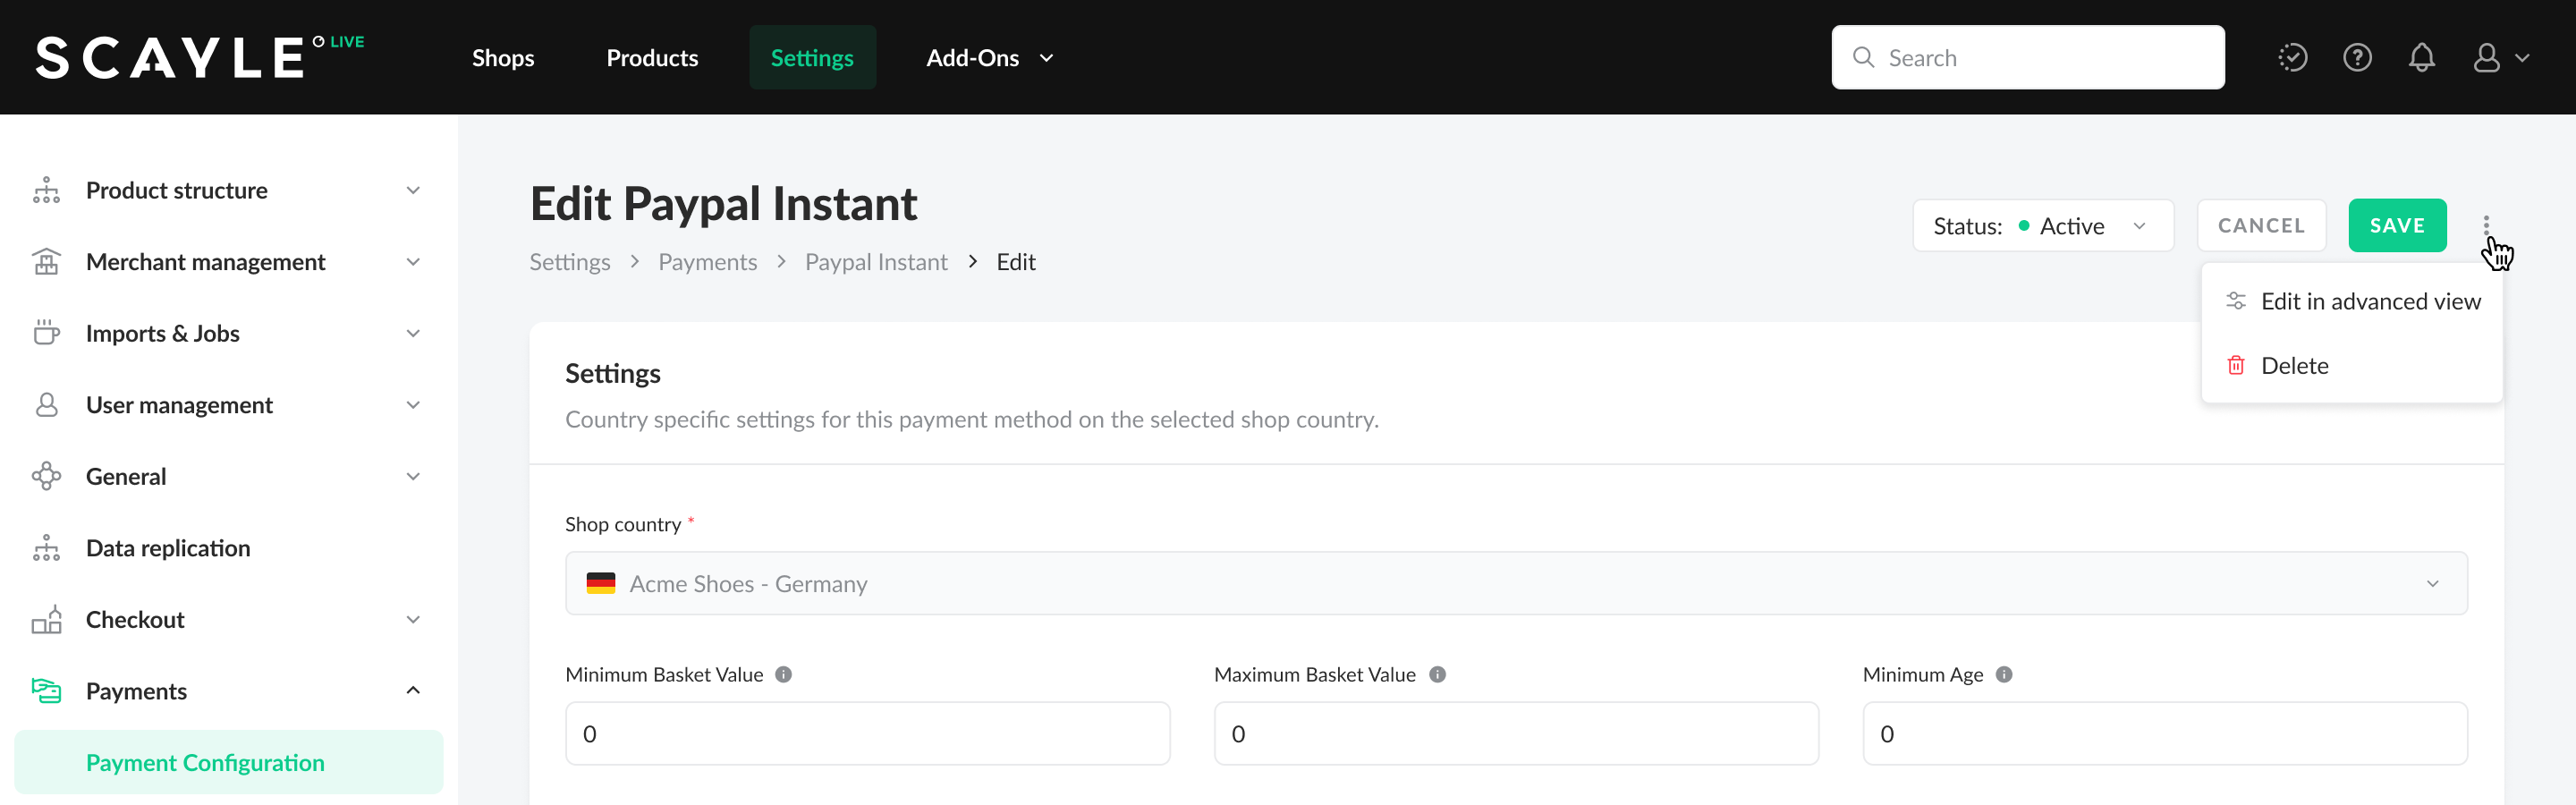The image size is (2576, 805).
Task: Choose Delete from the options menu
Action: (x=2294, y=366)
